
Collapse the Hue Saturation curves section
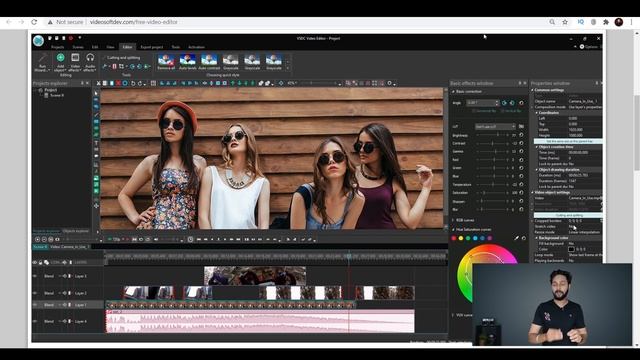(x=453, y=229)
